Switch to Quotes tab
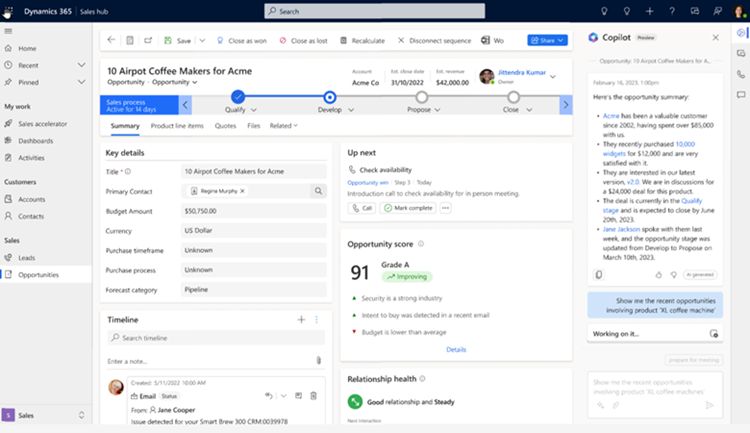This screenshot has height=433, width=750. point(225,126)
